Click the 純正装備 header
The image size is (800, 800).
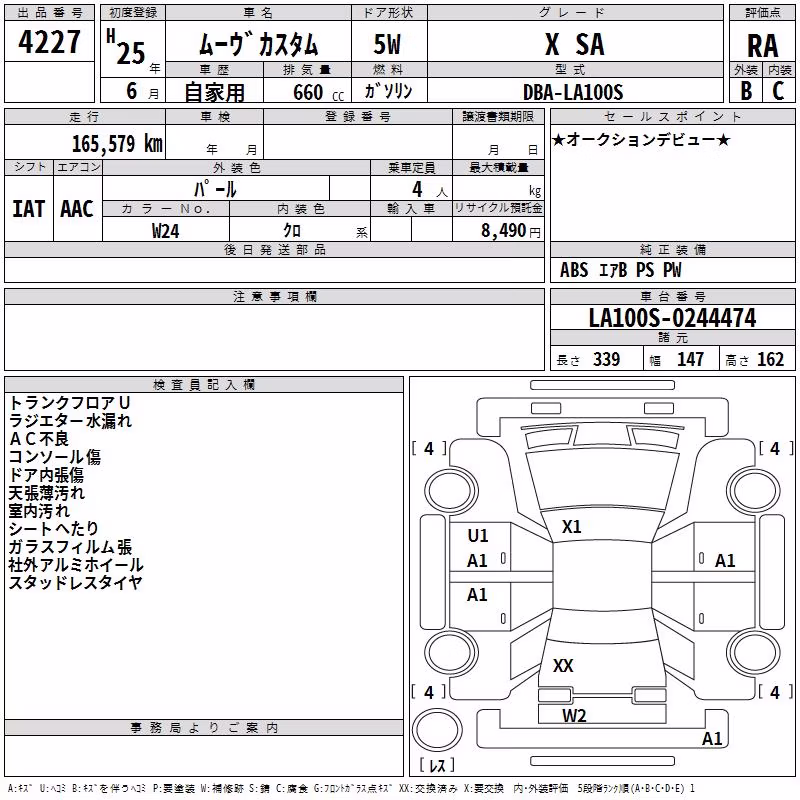pos(673,249)
